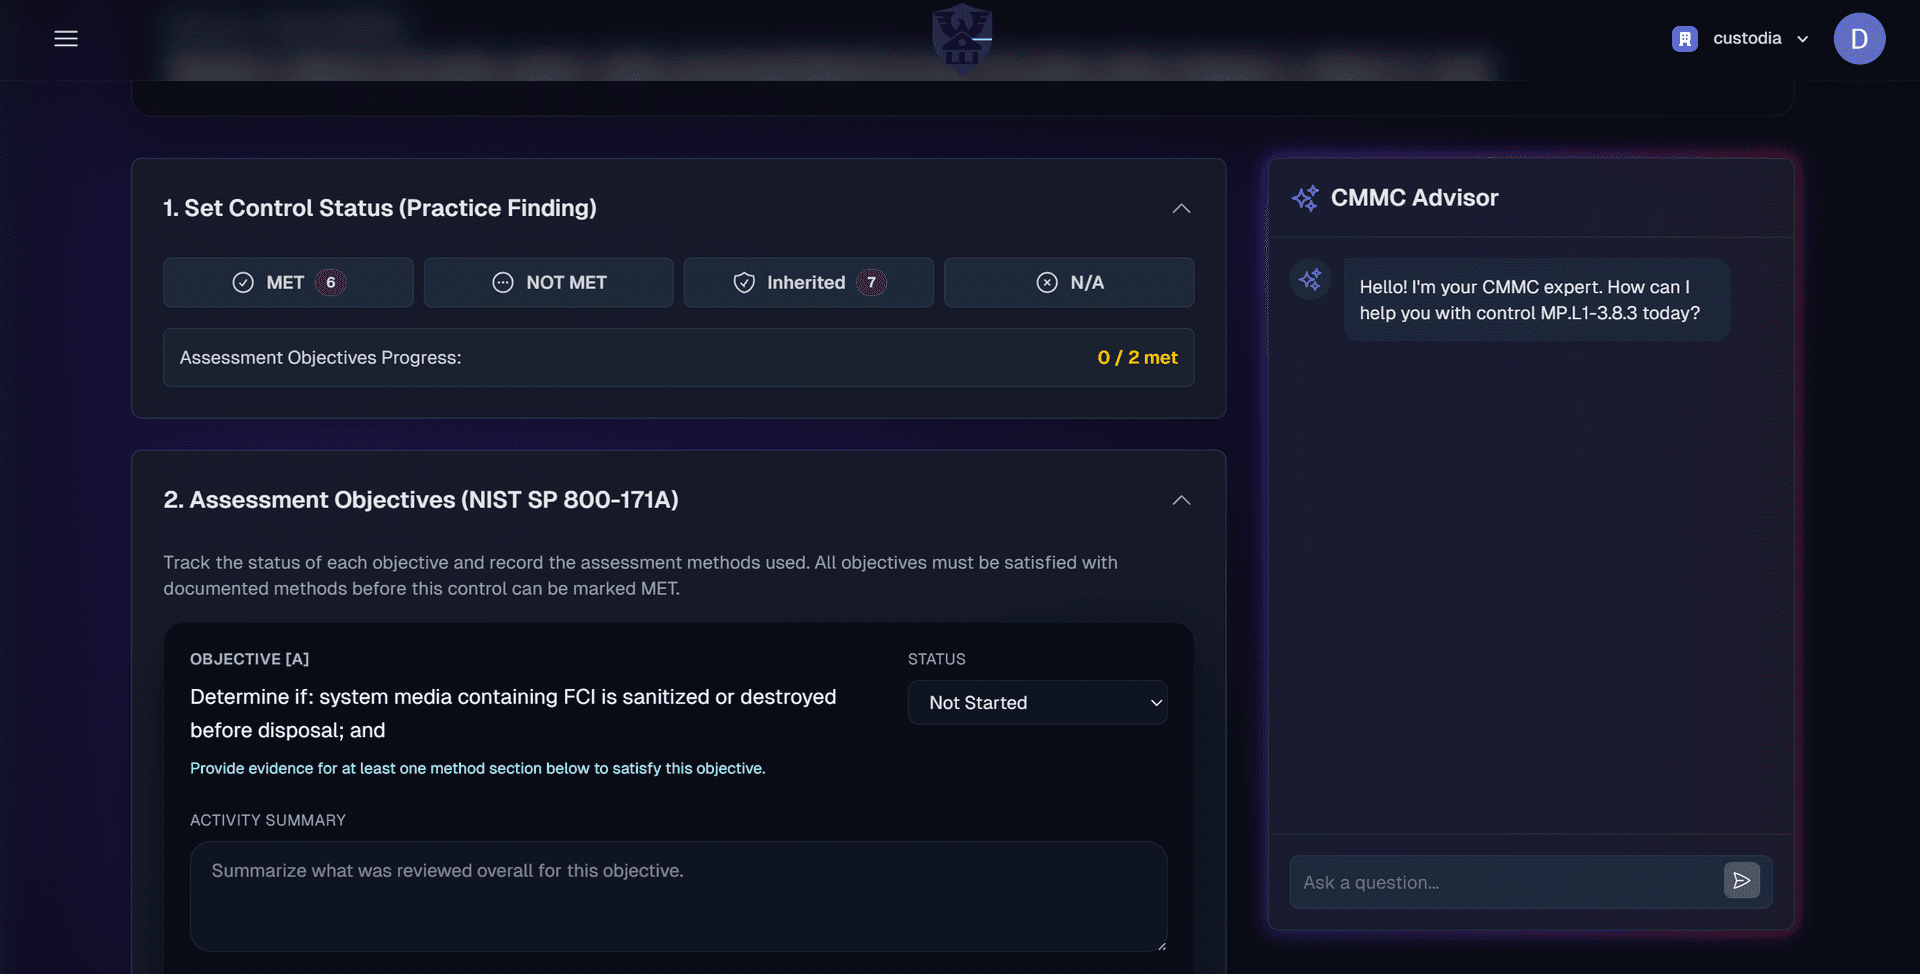
Task: Collapse the Set Control Status section
Action: [1180, 209]
